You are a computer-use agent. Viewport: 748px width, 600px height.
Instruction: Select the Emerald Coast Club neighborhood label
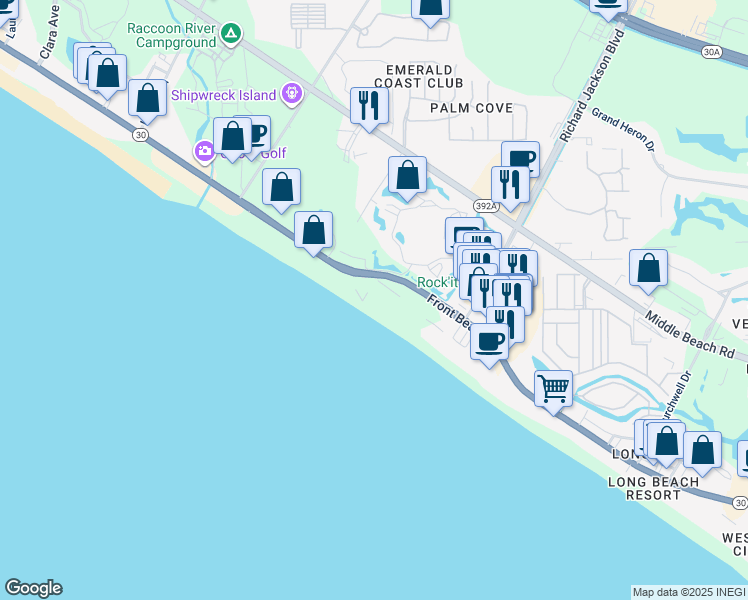pos(419,77)
